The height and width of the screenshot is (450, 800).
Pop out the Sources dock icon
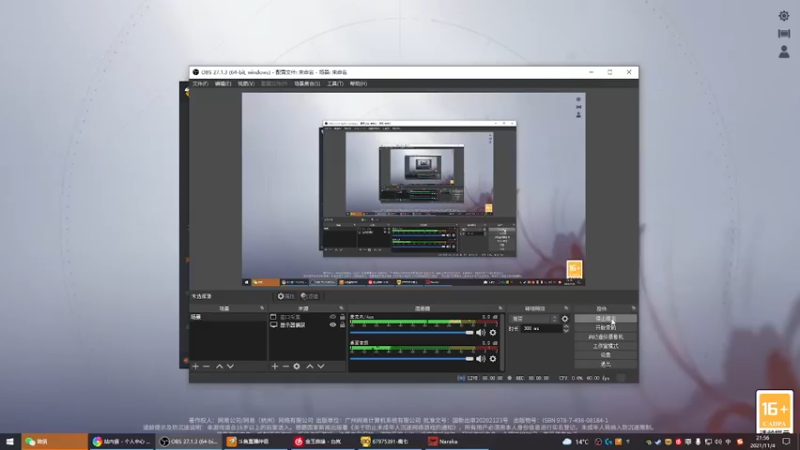click(341, 308)
